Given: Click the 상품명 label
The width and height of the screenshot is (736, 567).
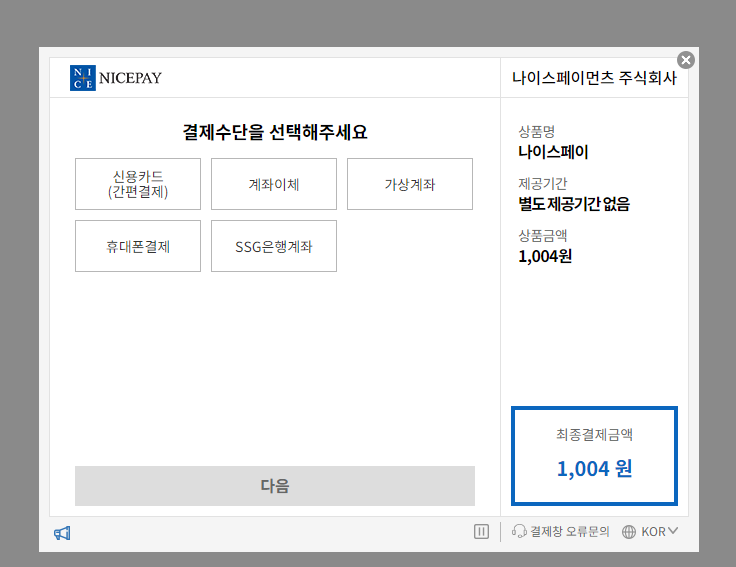Looking at the screenshot, I should 537,131.
